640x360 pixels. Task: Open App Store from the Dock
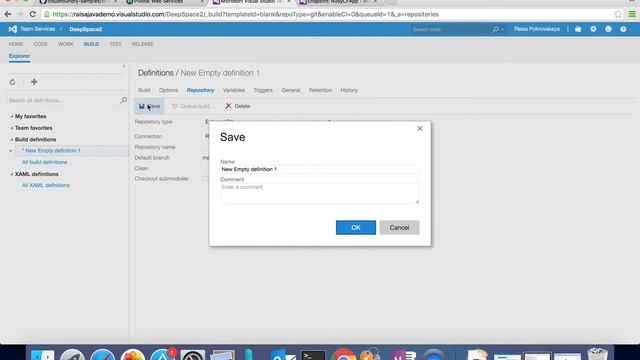[162, 355]
